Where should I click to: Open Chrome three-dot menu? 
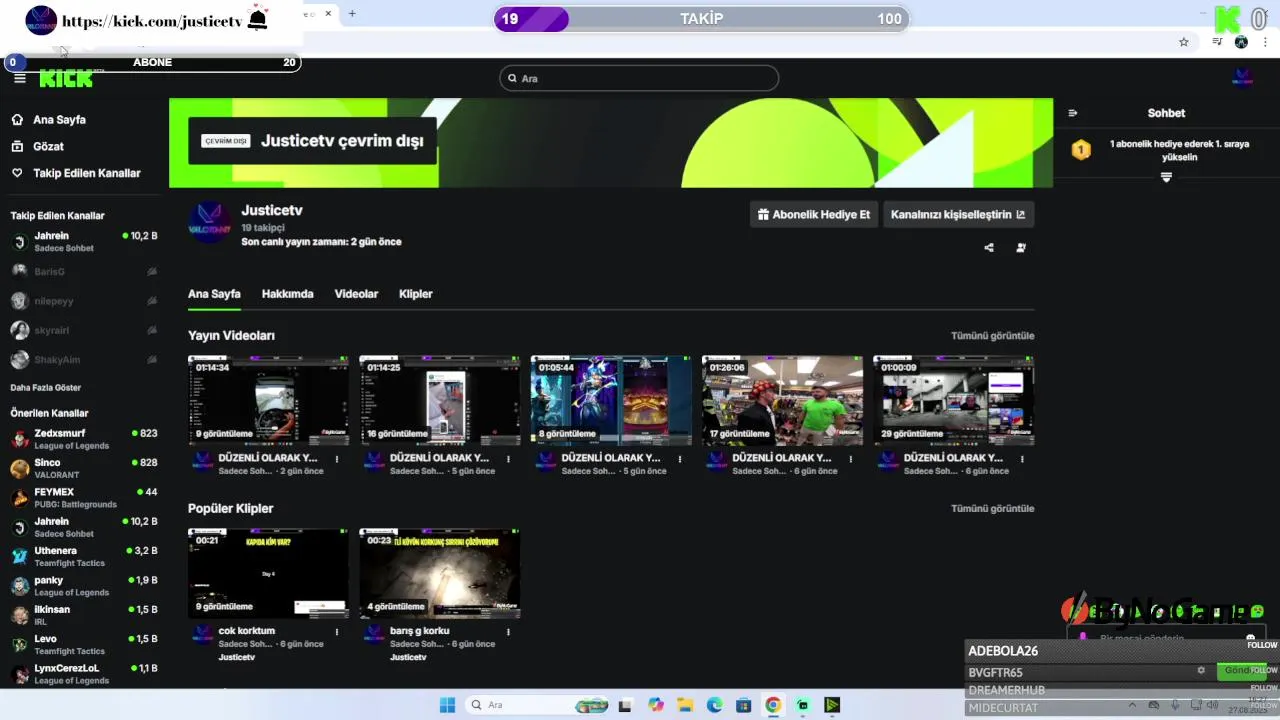(1267, 42)
